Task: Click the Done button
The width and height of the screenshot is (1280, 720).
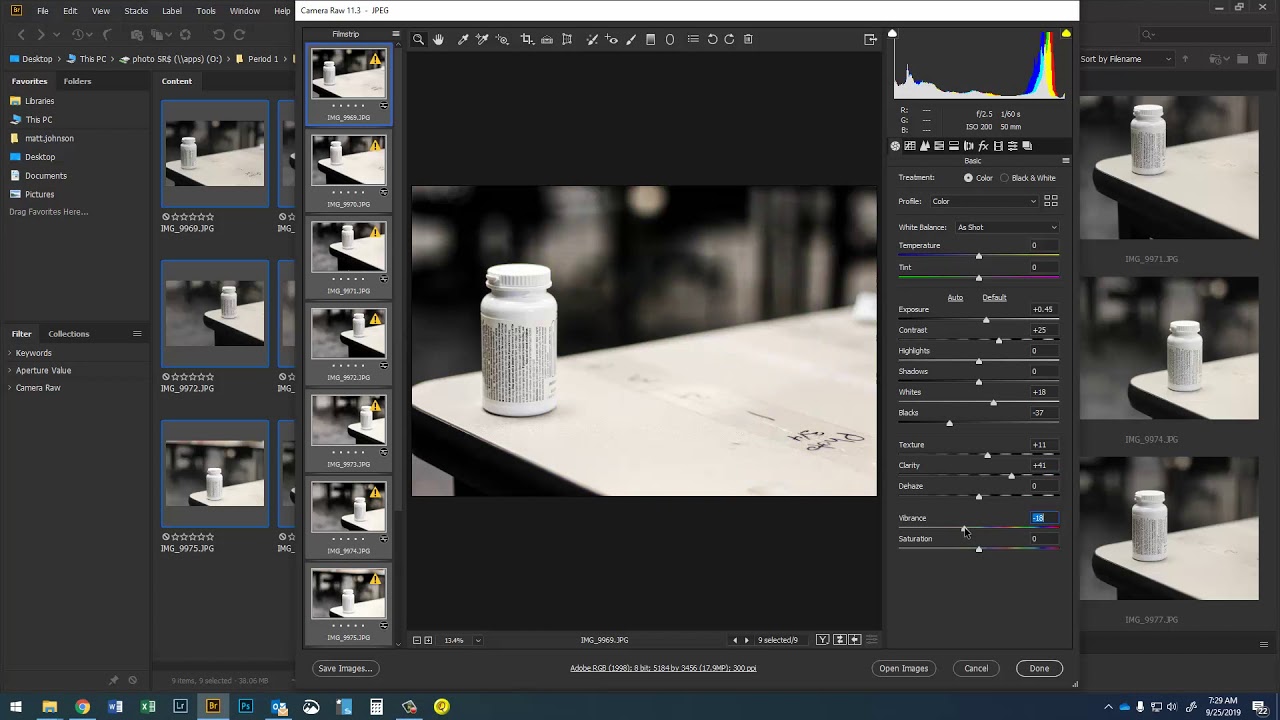Action: [x=1039, y=668]
